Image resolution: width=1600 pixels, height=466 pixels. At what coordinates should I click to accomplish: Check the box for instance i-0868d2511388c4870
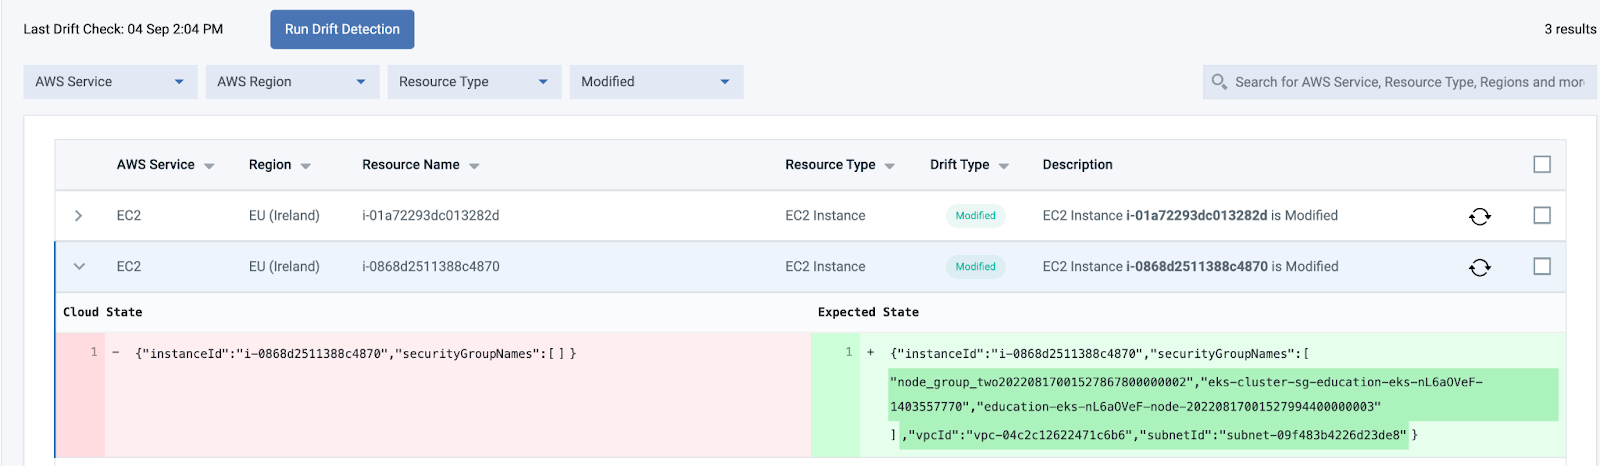(x=1542, y=266)
